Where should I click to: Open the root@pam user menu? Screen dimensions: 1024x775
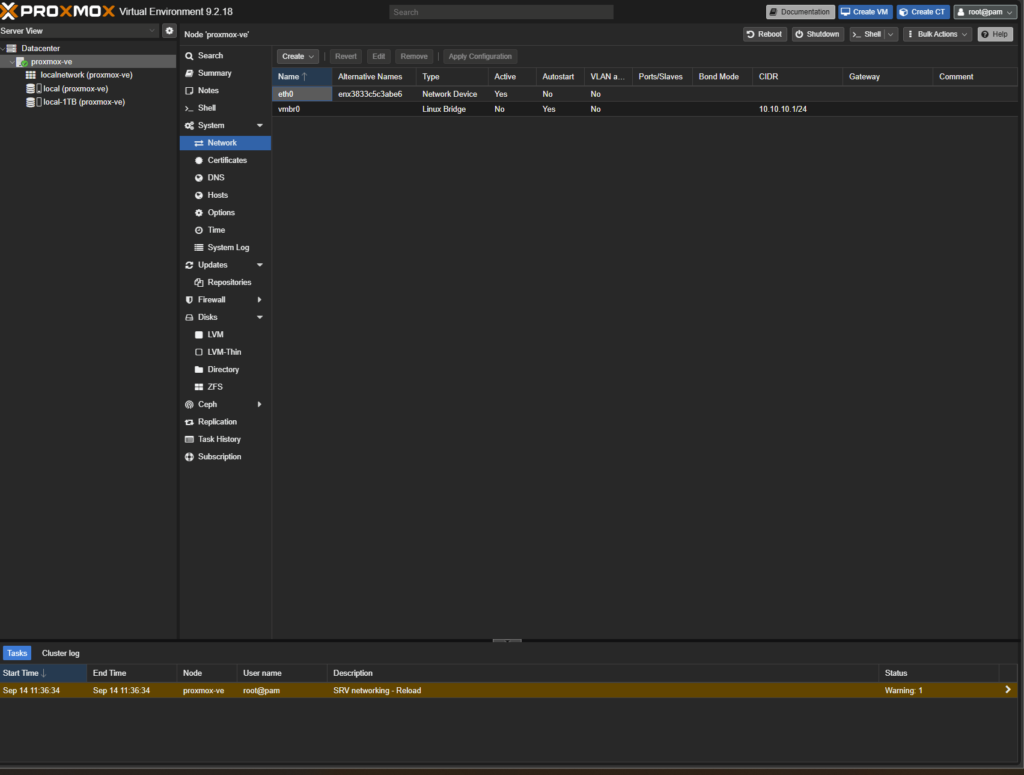985,12
